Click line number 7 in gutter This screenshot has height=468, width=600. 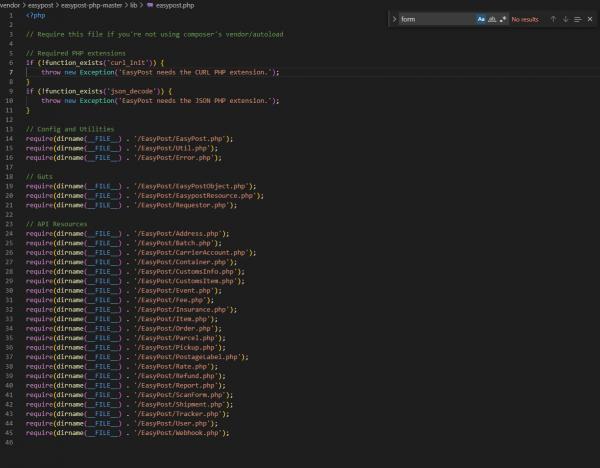pyautogui.click(x=11, y=72)
